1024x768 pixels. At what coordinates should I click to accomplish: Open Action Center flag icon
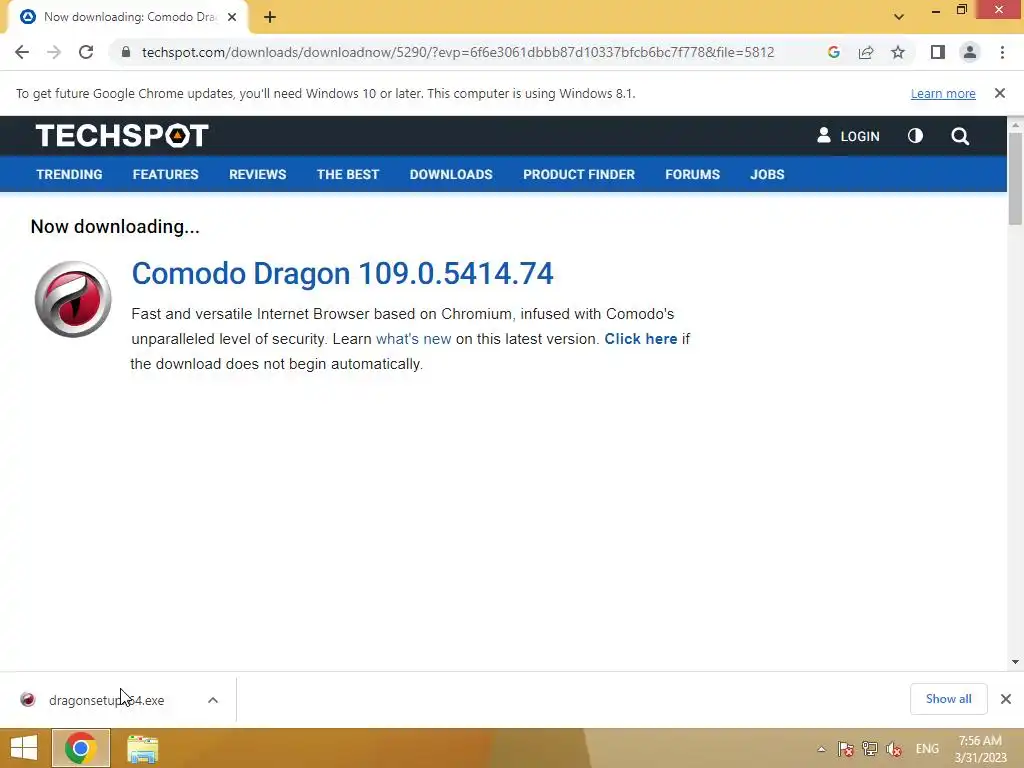coord(845,749)
